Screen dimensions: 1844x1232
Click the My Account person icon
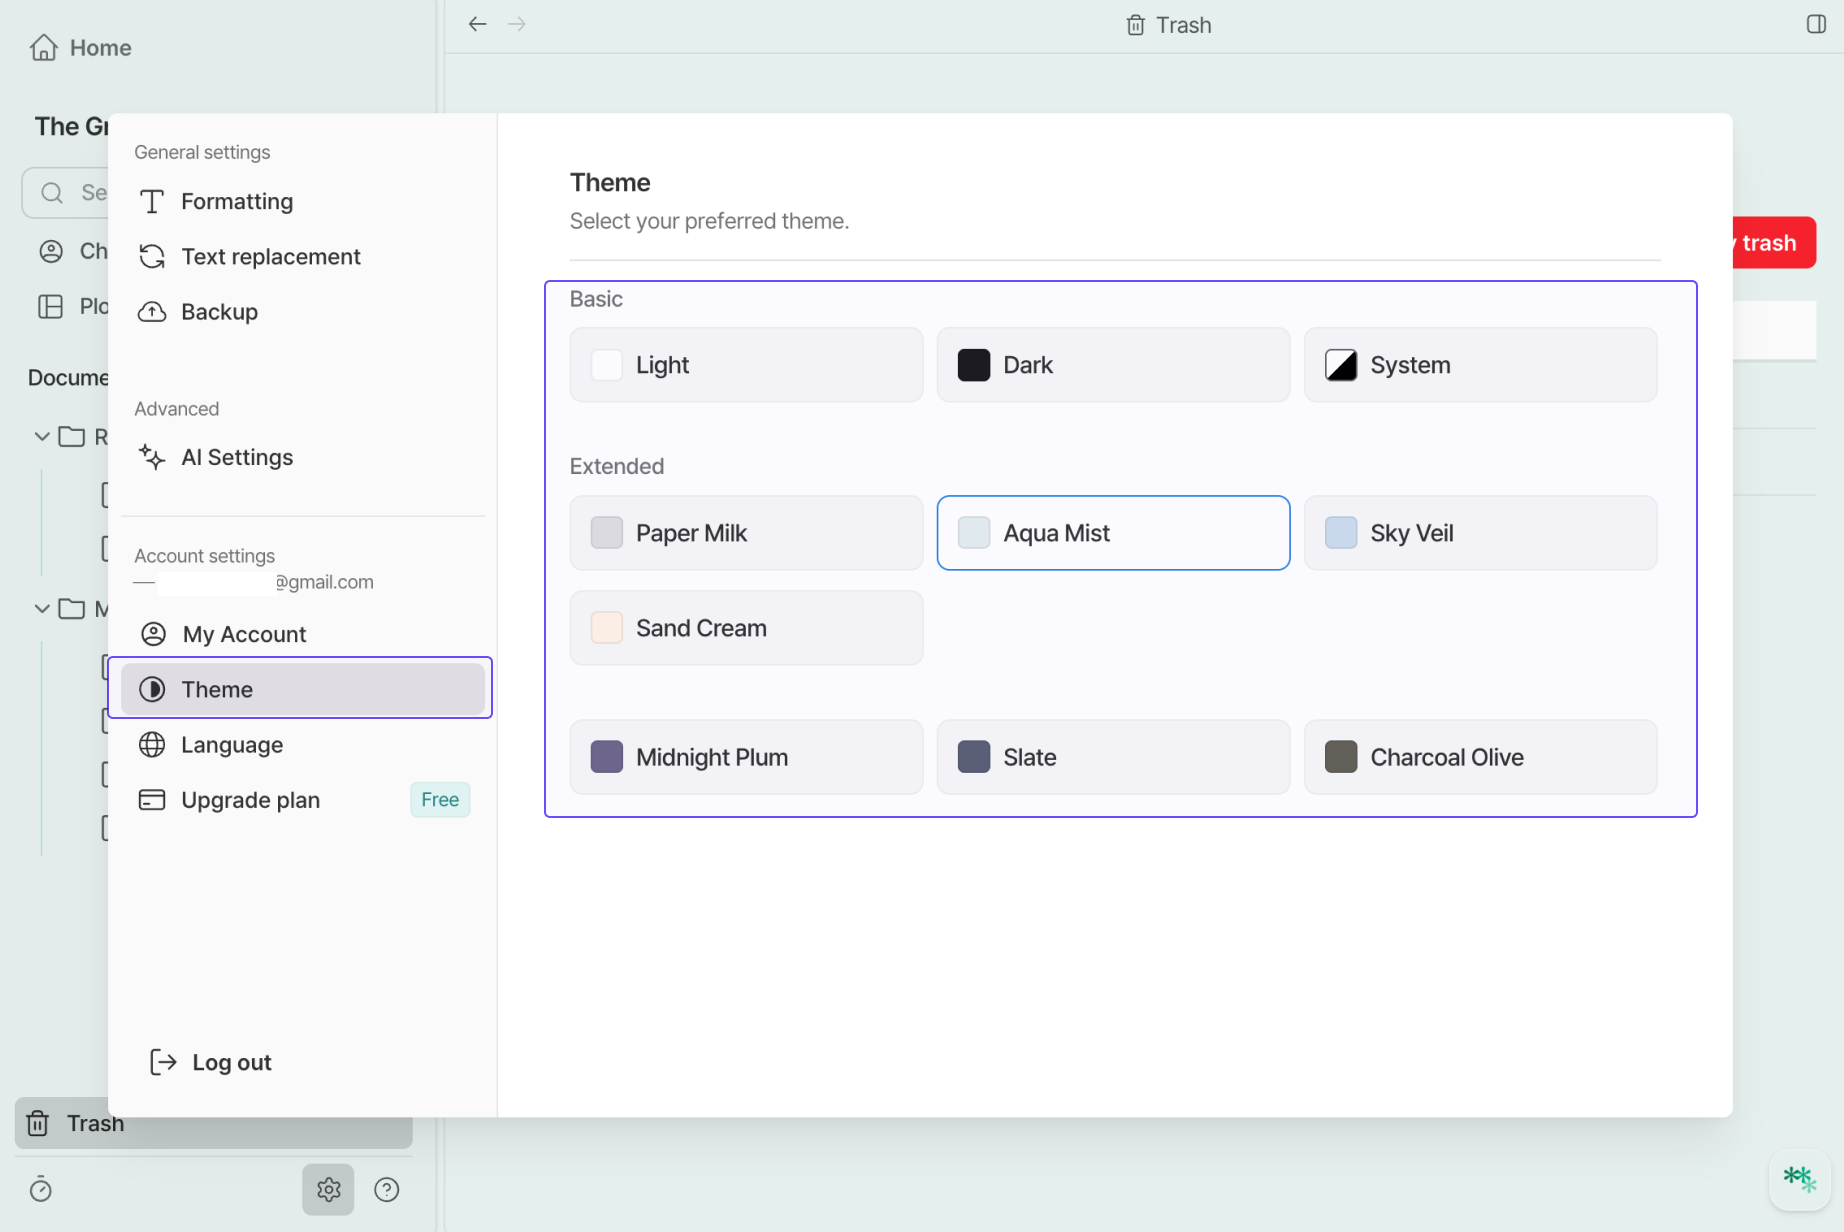(x=154, y=634)
